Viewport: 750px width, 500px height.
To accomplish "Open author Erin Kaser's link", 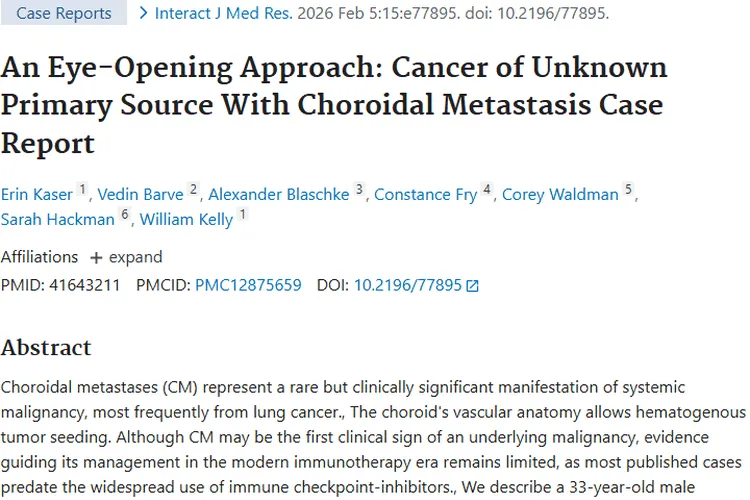I will coord(37,194).
